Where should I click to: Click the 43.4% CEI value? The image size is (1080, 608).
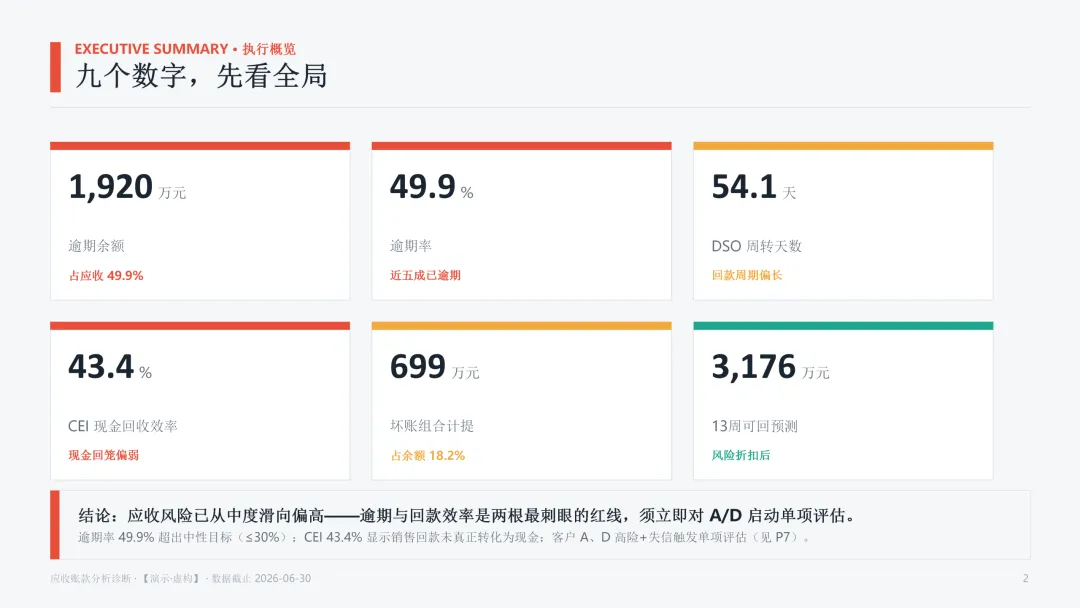(x=110, y=367)
